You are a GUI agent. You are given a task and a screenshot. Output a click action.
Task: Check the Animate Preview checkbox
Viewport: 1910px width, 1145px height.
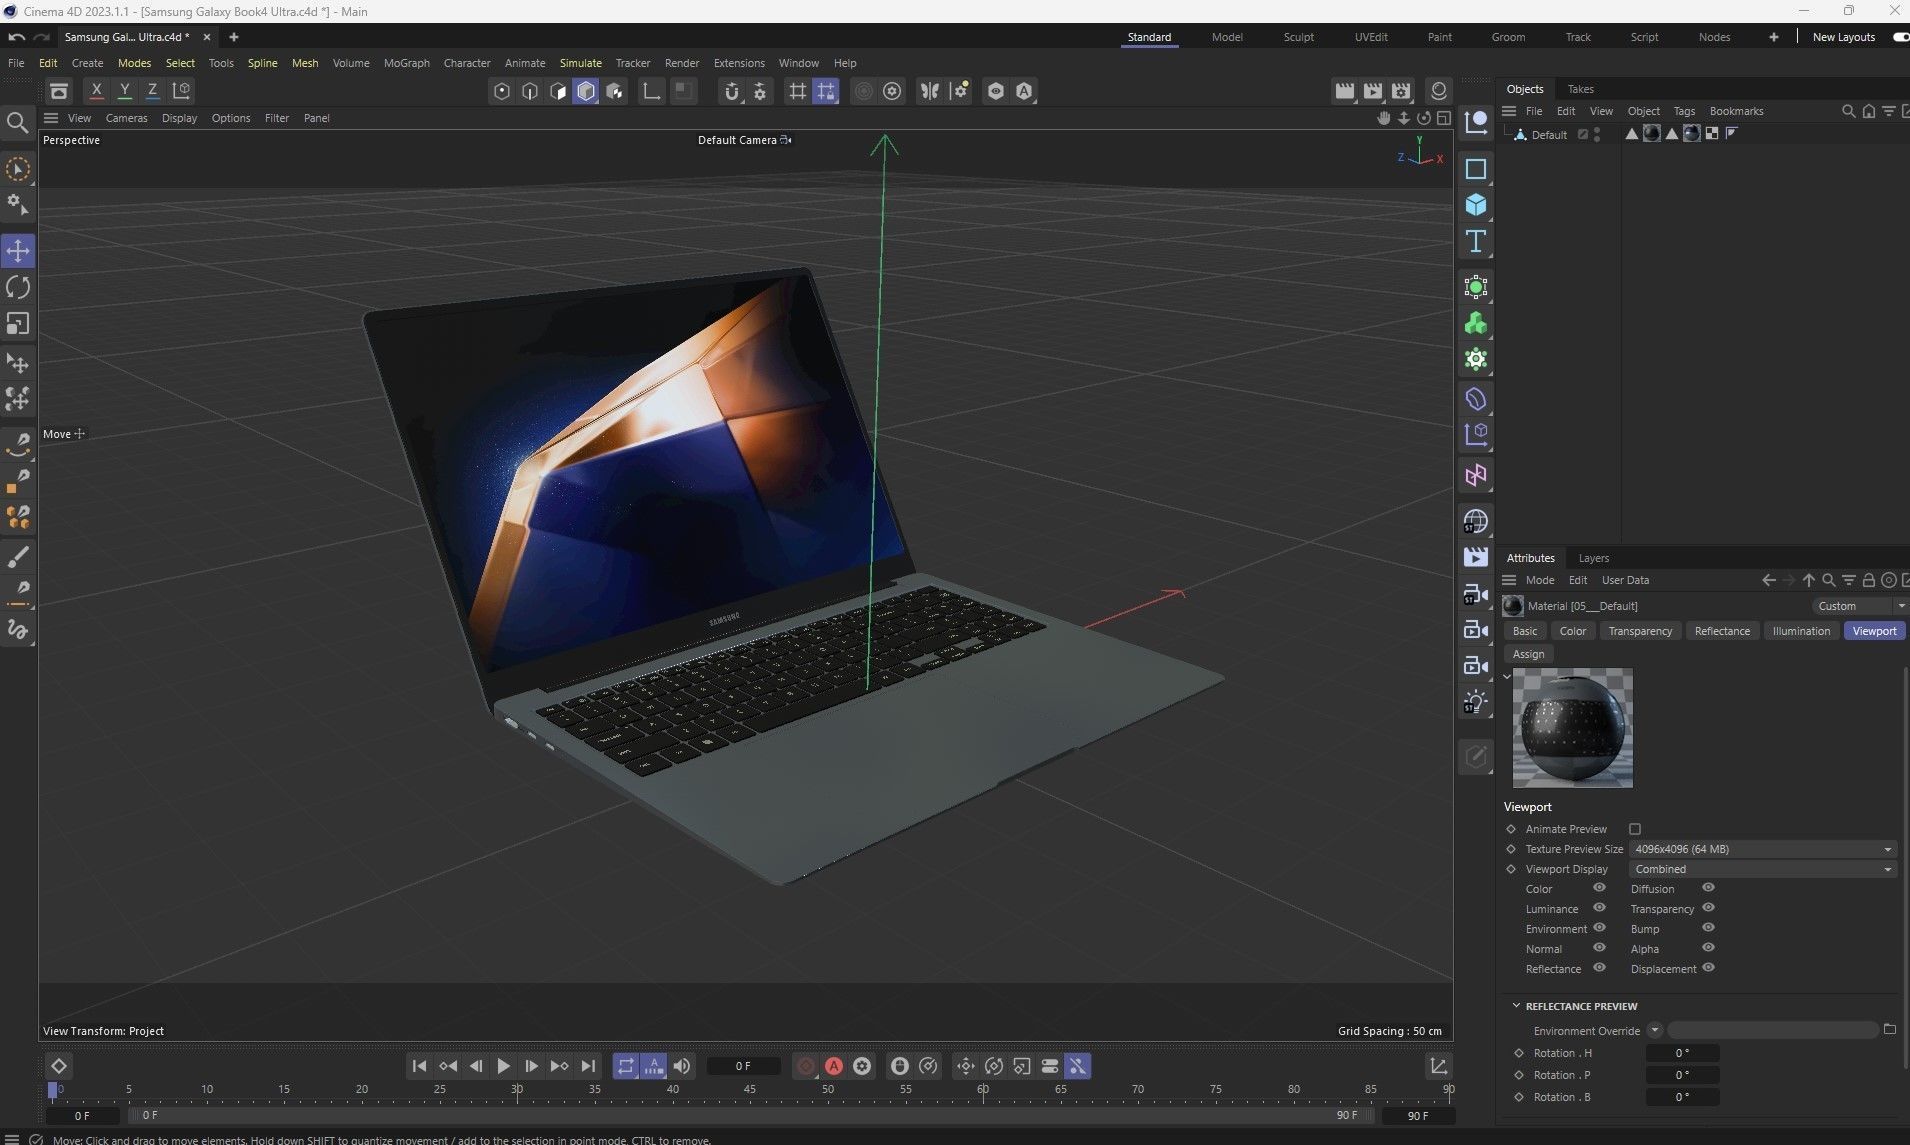(x=1635, y=829)
